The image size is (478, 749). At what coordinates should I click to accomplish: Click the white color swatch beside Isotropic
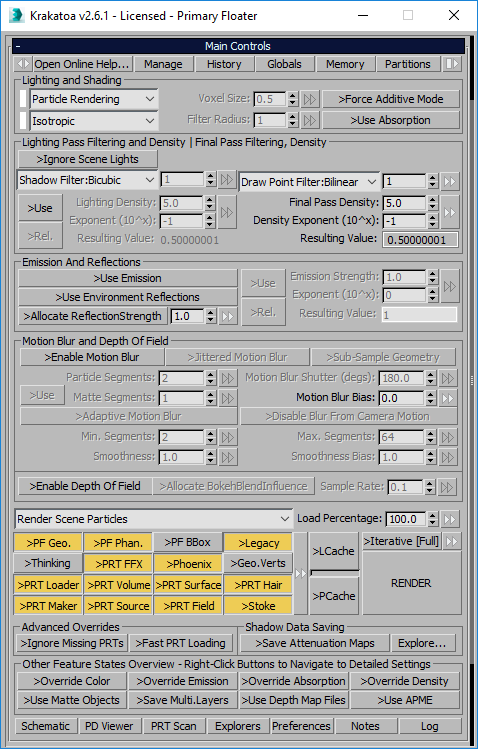(x=22, y=121)
